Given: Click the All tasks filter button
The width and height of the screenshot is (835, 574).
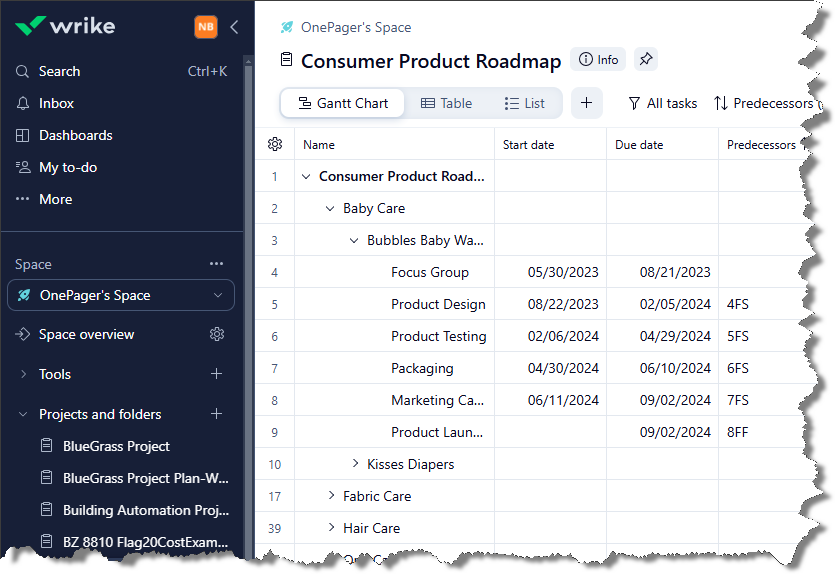Looking at the screenshot, I should 662,103.
